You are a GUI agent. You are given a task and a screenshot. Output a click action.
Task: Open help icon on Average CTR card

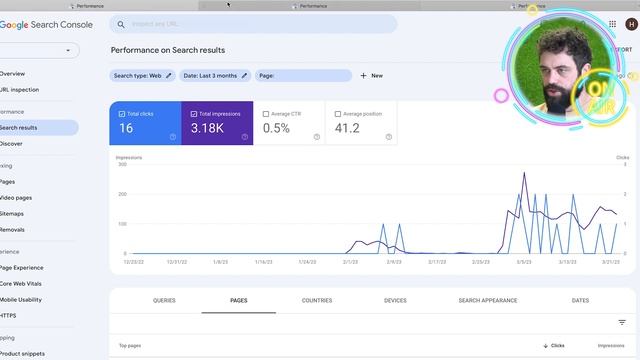pyautogui.click(x=317, y=137)
